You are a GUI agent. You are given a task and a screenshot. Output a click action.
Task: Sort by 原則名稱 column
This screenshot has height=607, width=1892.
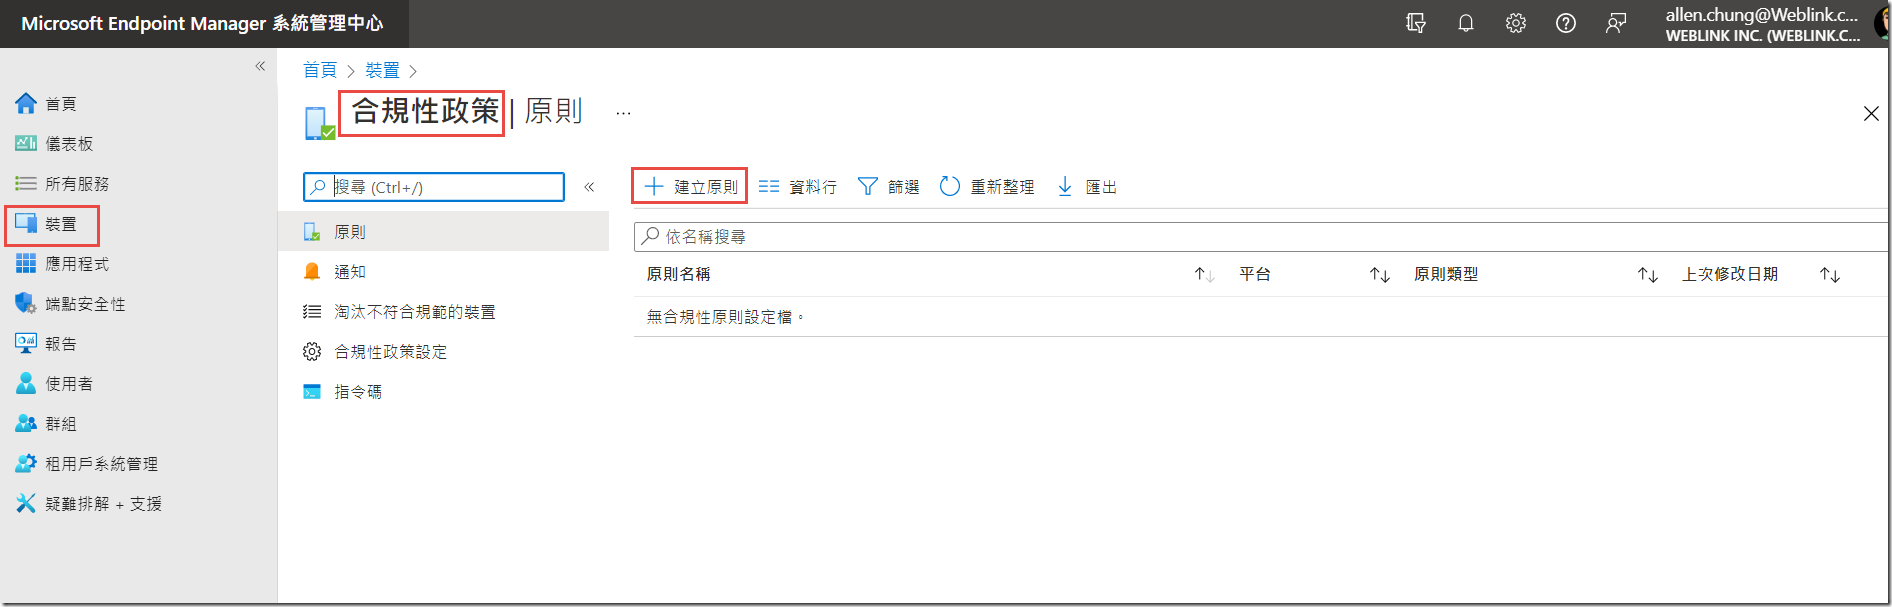click(1204, 275)
